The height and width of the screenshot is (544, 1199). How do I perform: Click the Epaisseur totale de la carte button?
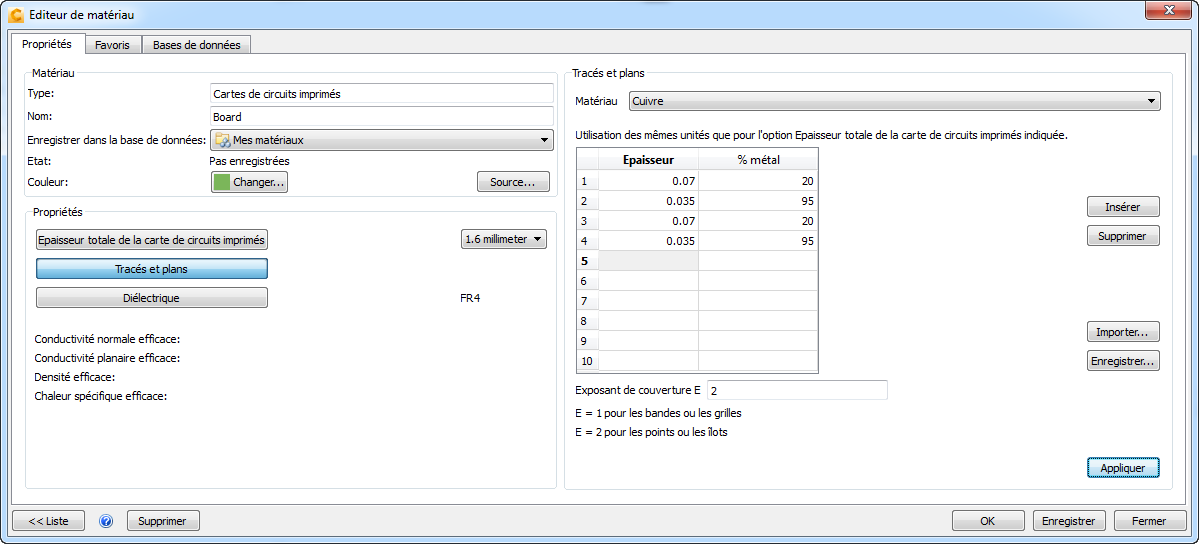point(152,240)
